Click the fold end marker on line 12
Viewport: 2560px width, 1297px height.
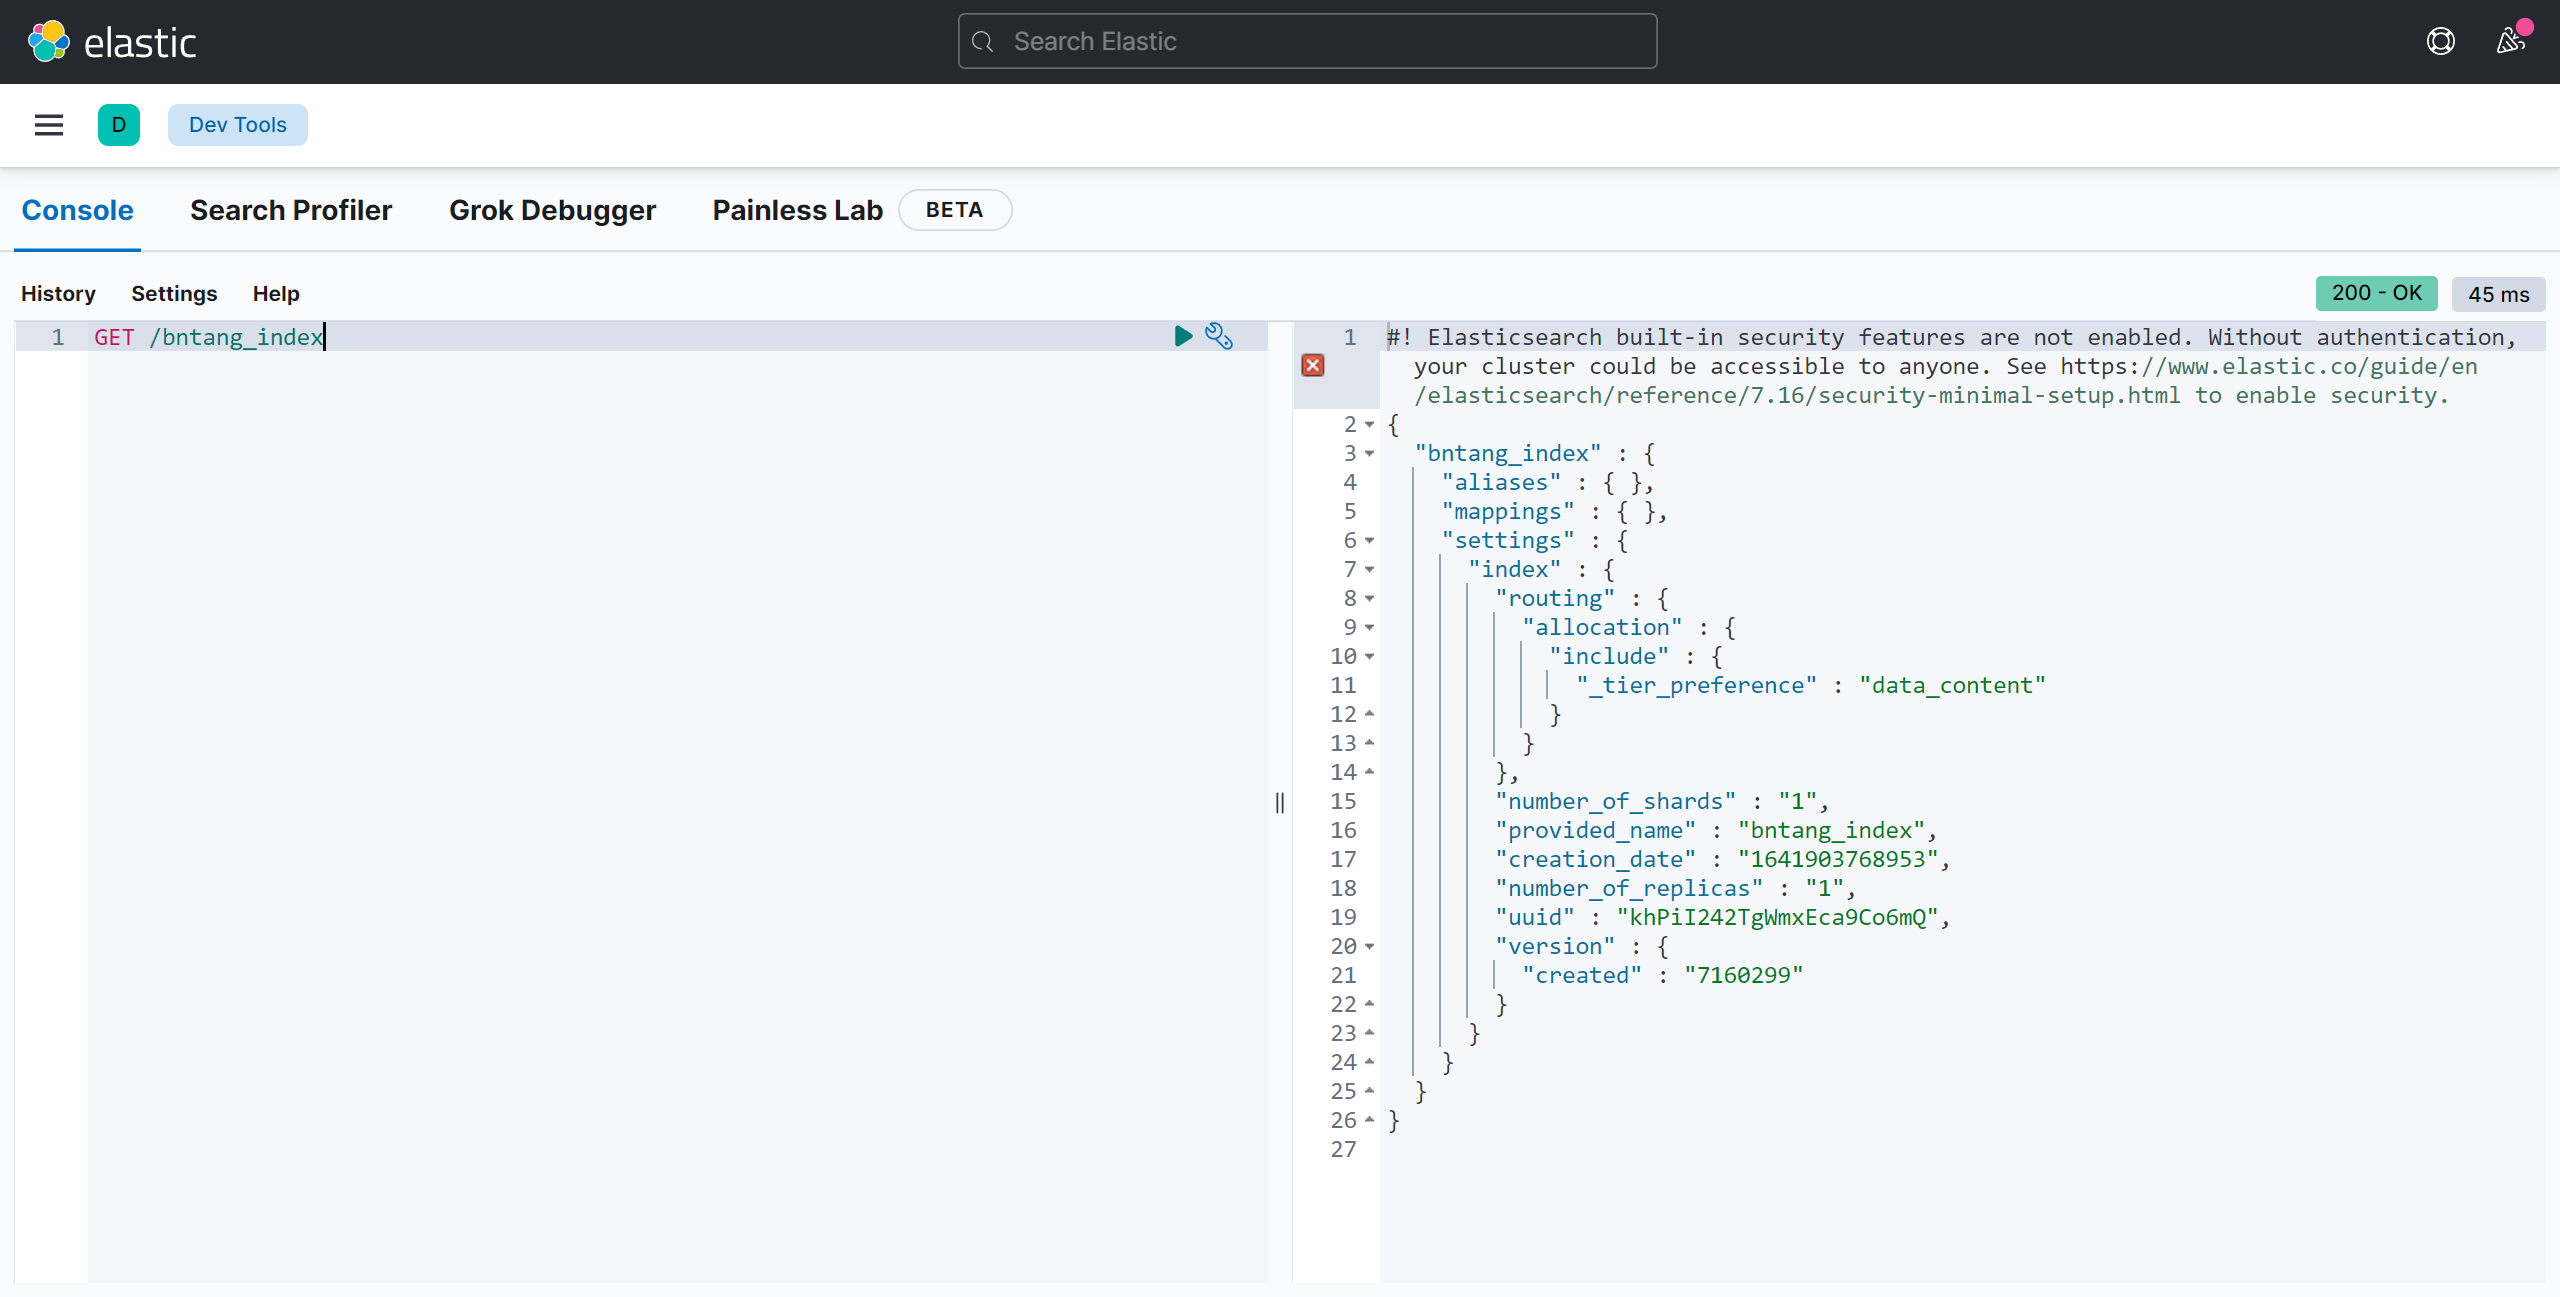1370,714
